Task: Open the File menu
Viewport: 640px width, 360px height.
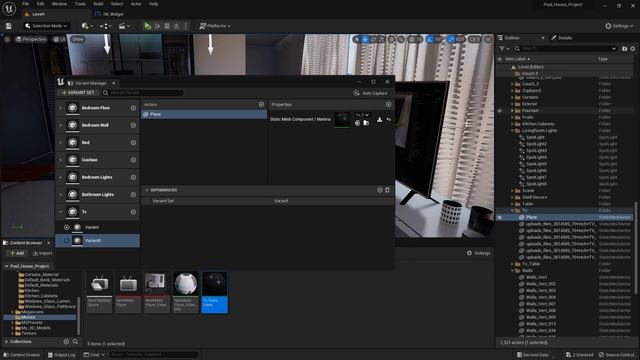Action: (x=26, y=4)
